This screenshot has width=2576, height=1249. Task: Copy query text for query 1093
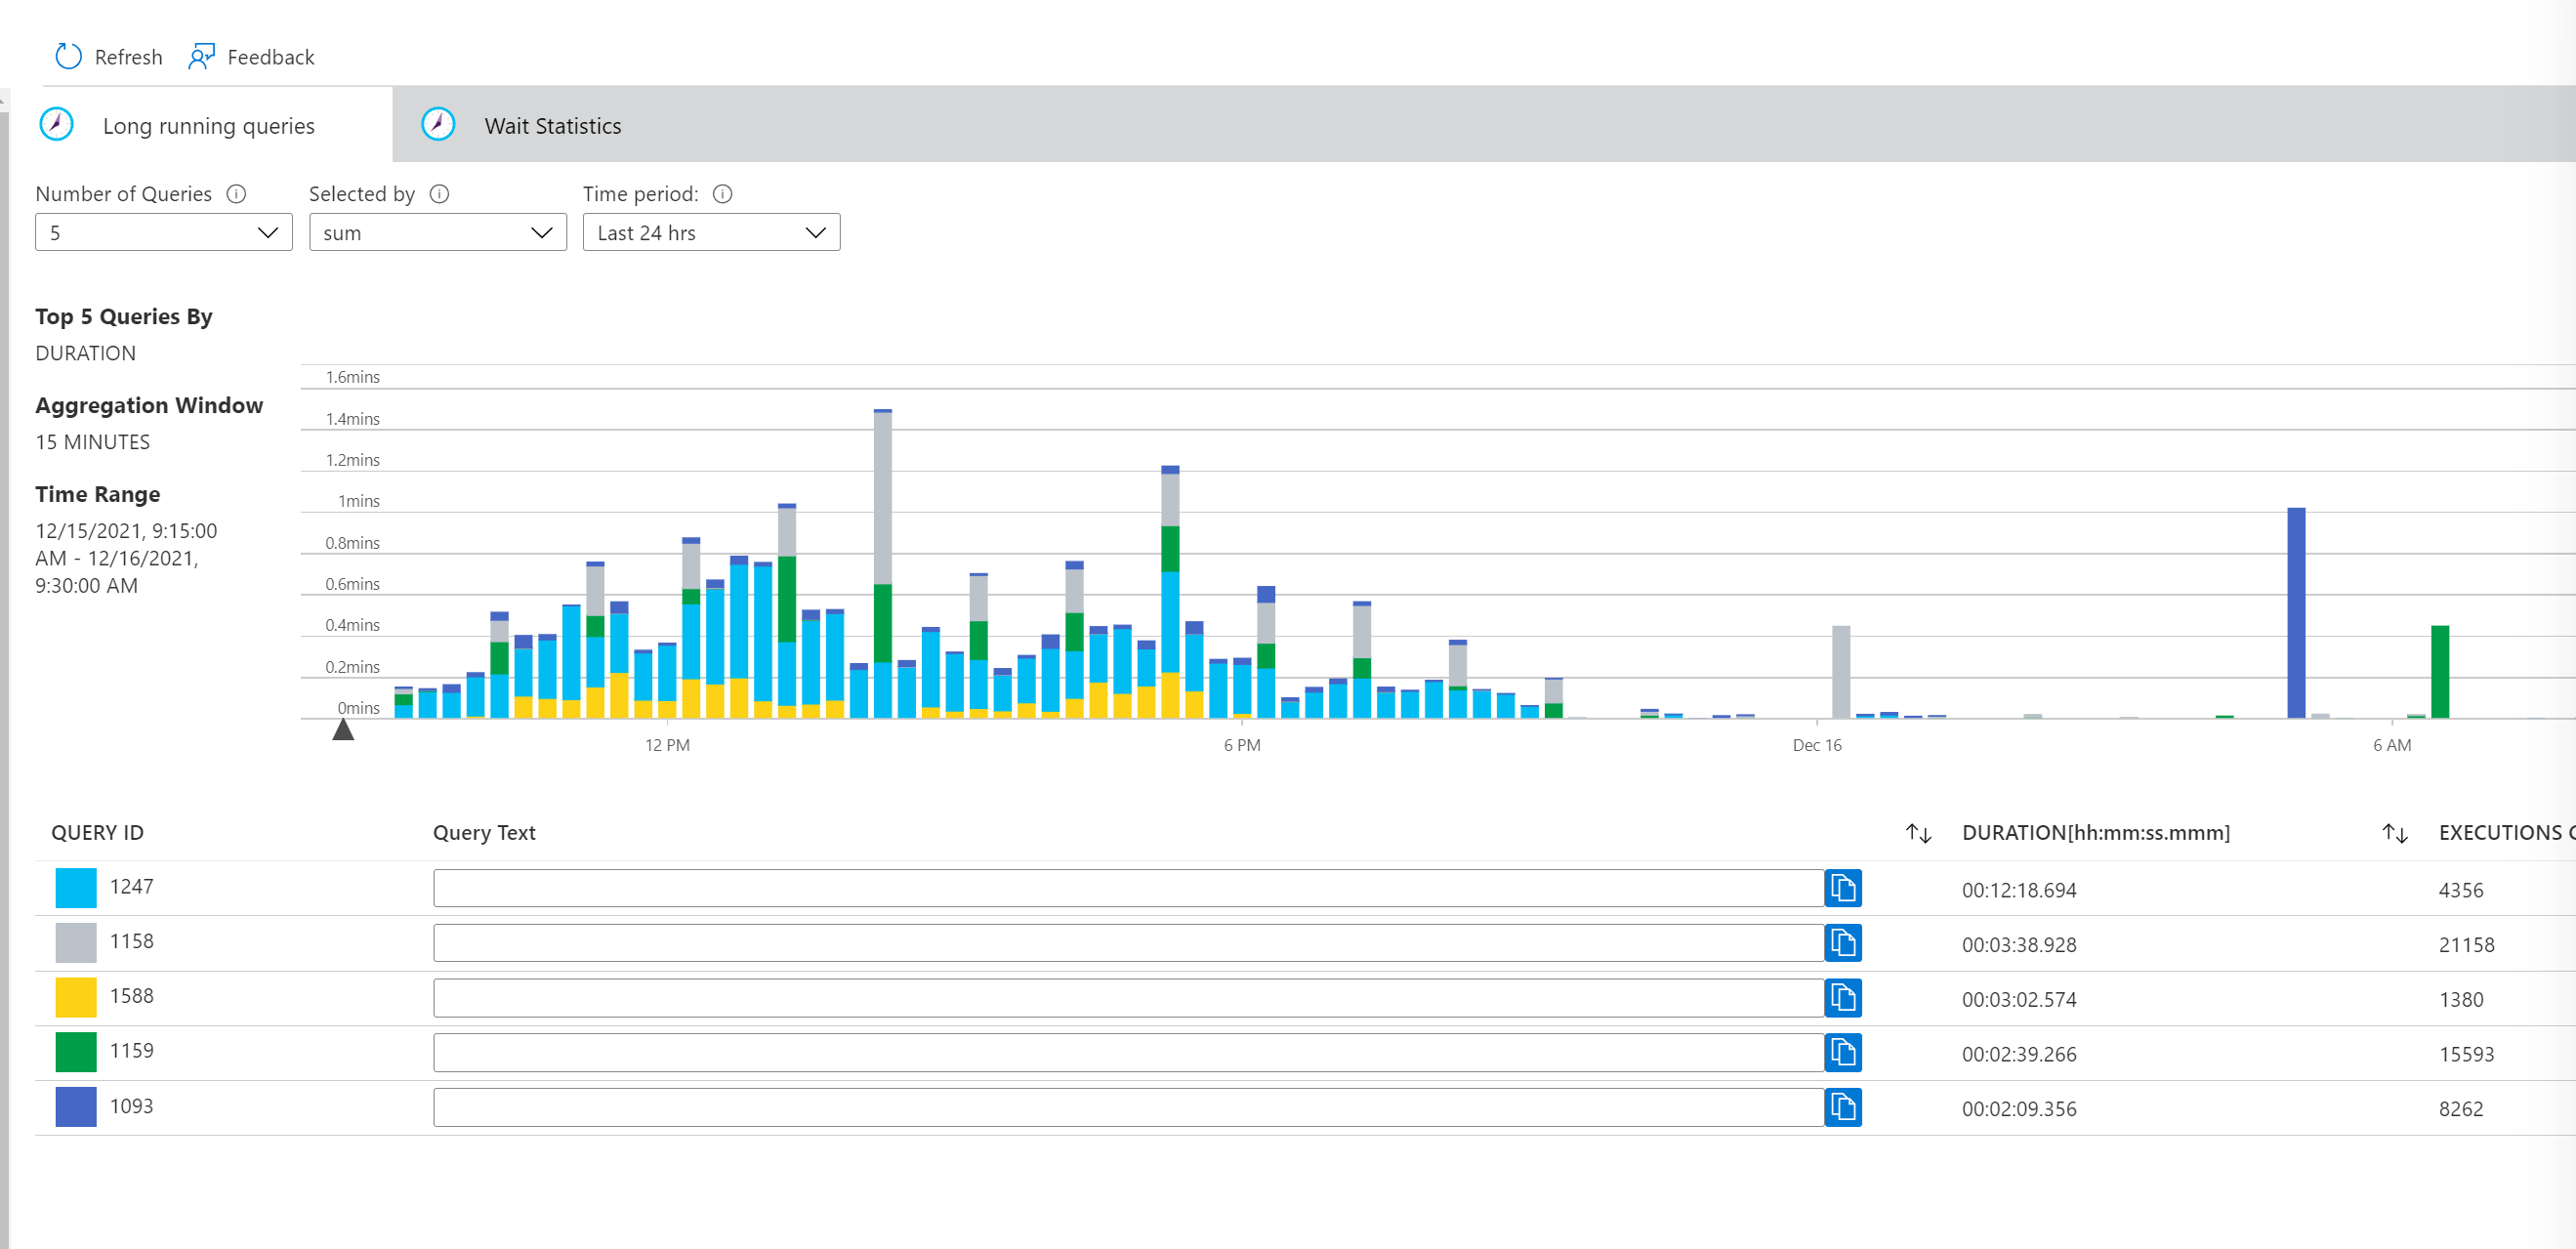[x=1845, y=1107]
